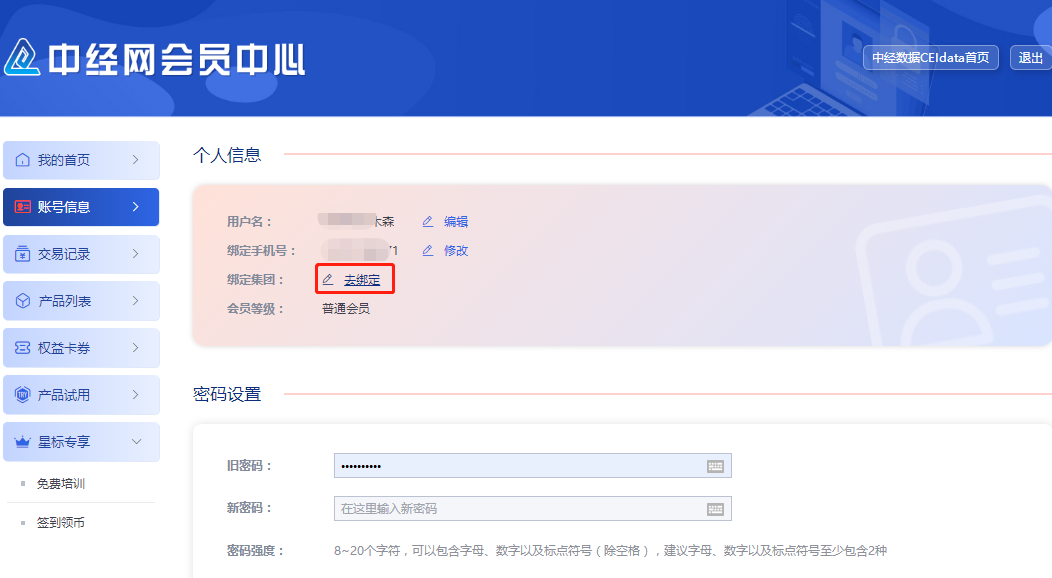Click the home icon beside 我的首页

point(22,160)
